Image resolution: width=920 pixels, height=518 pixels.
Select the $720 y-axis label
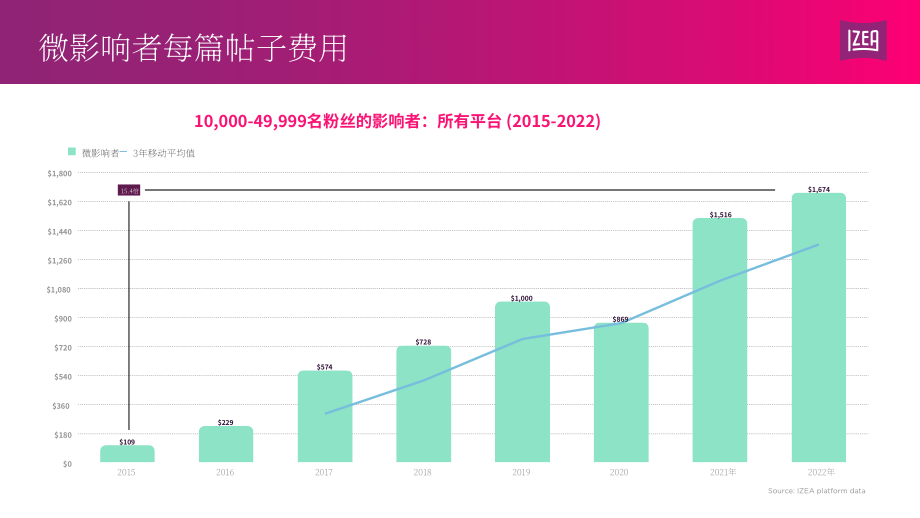(63, 348)
